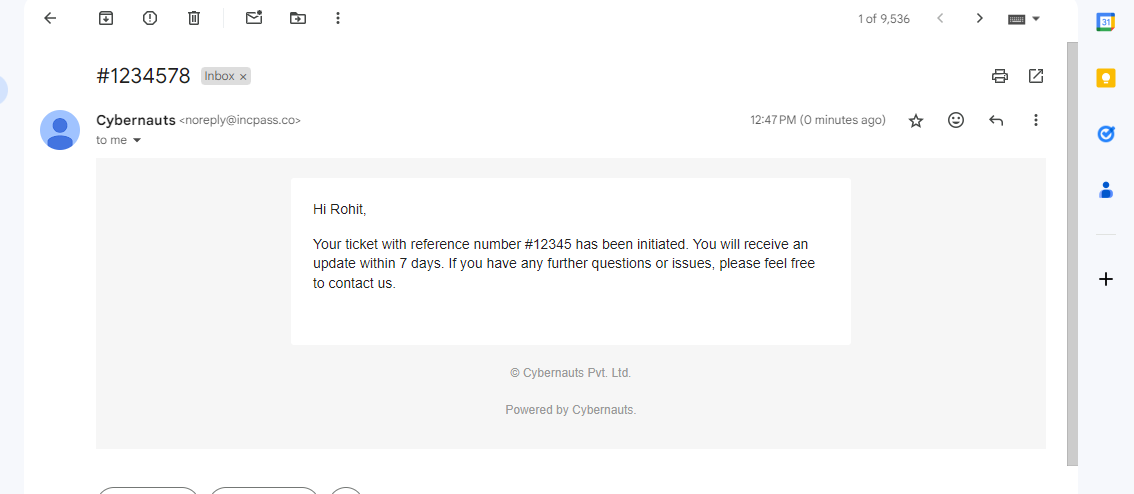The image size is (1134, 494).
Task: Click the vertical scrollbar of the email
Action: pos(1072,250)
